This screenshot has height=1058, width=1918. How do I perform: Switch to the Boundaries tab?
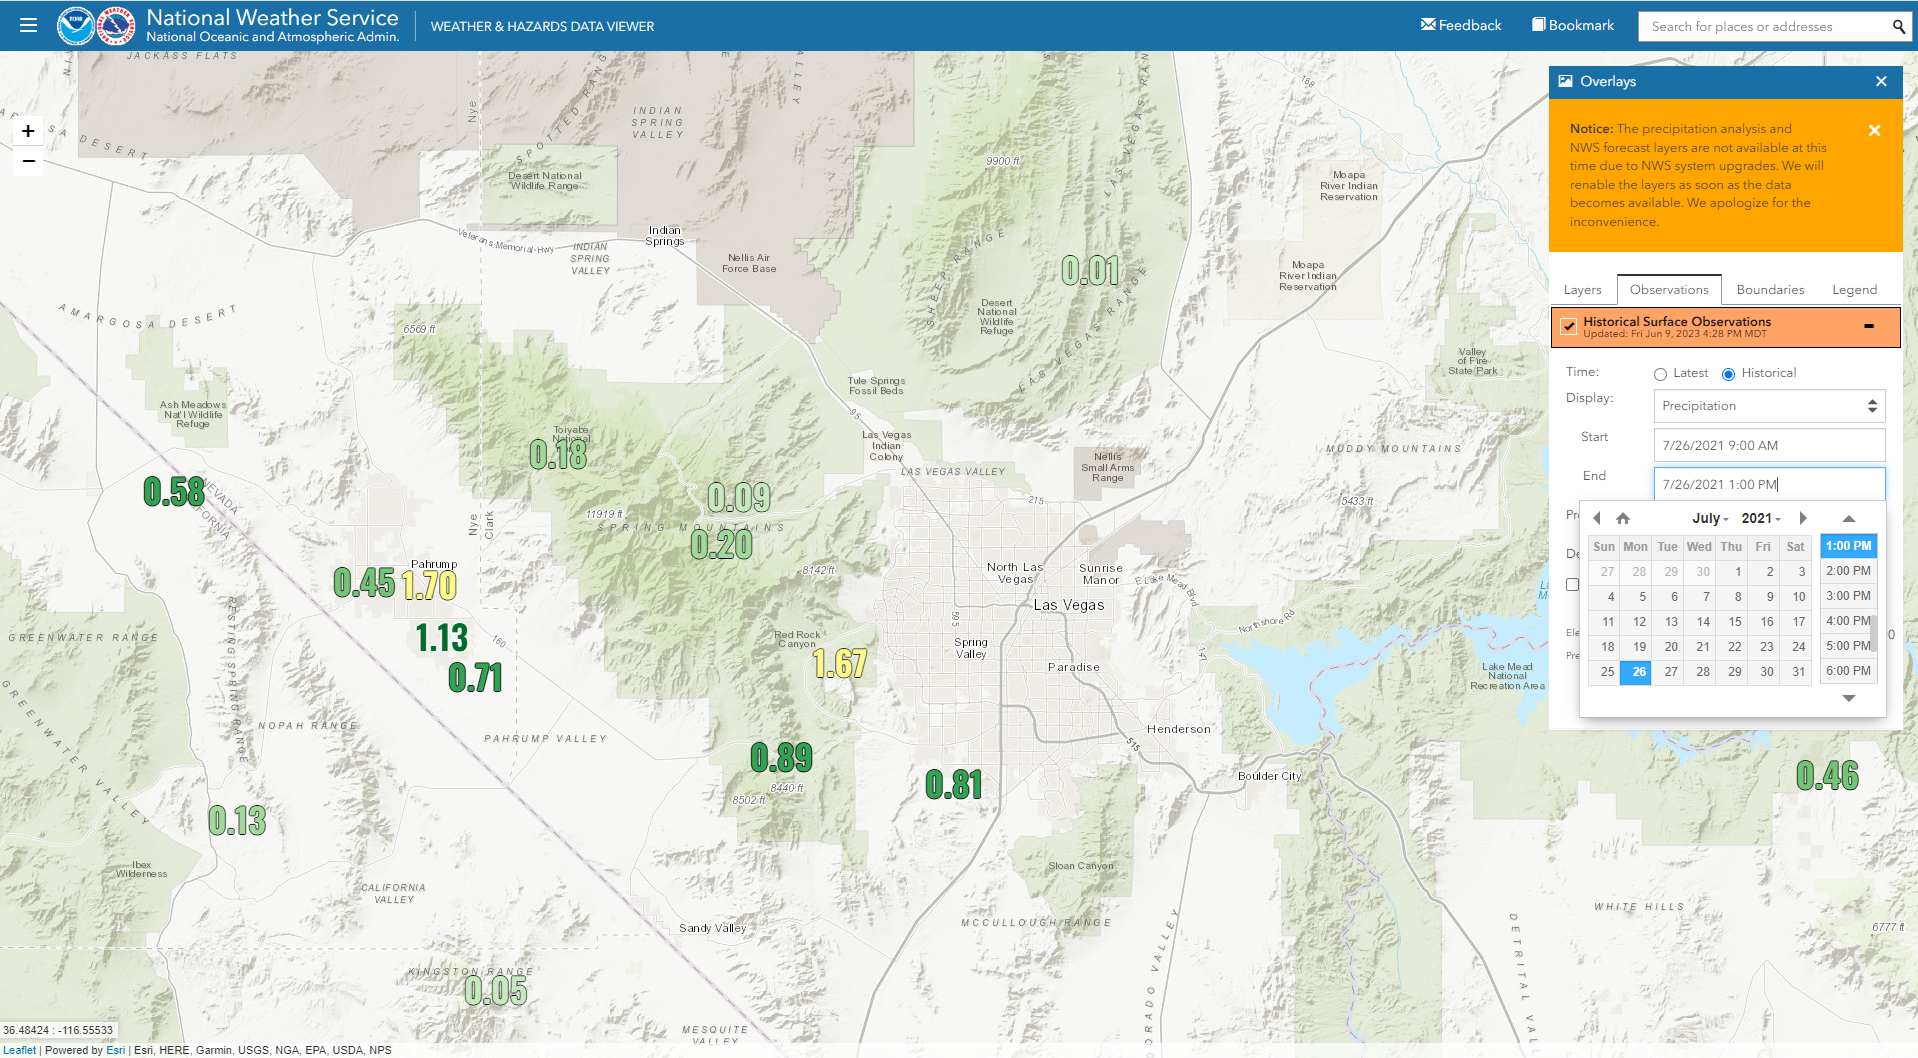[x=1770, y=290]
